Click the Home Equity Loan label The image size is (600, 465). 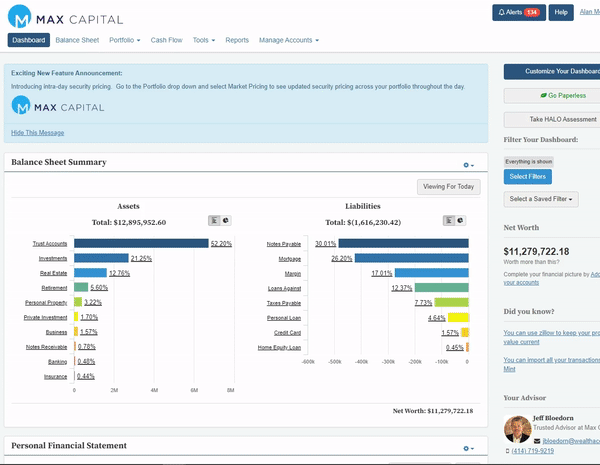tap(279, 348)
